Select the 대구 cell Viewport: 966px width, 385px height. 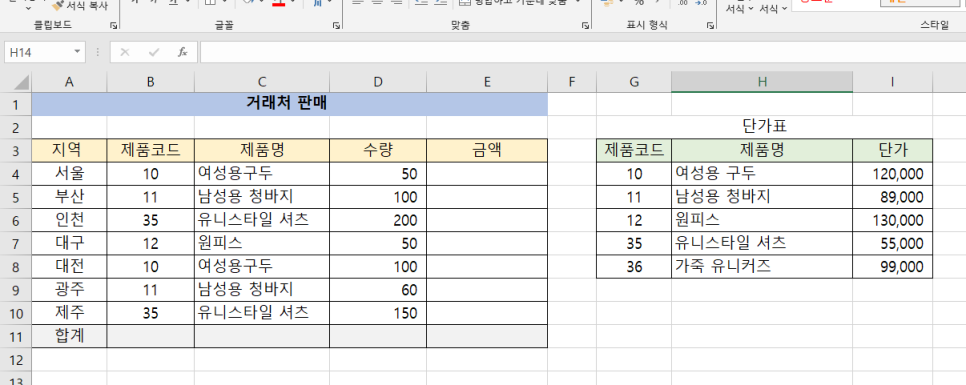69,243
